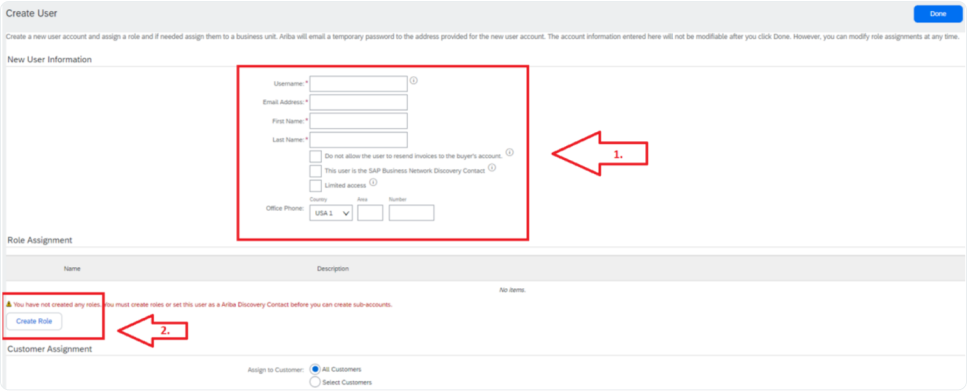The height and width of the screenshot is (391, 967).
Task: Open the USA 1 country code dropdown
Action: click(331, 213)
